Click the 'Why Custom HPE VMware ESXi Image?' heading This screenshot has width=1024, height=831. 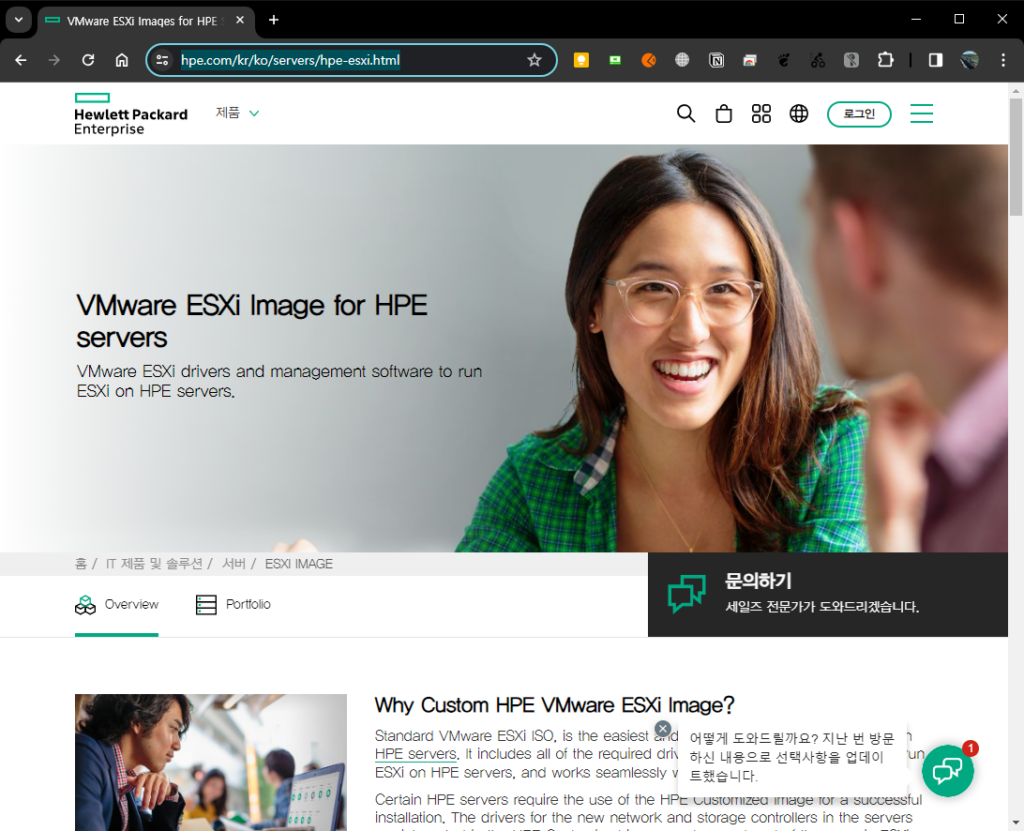(554, 706)
